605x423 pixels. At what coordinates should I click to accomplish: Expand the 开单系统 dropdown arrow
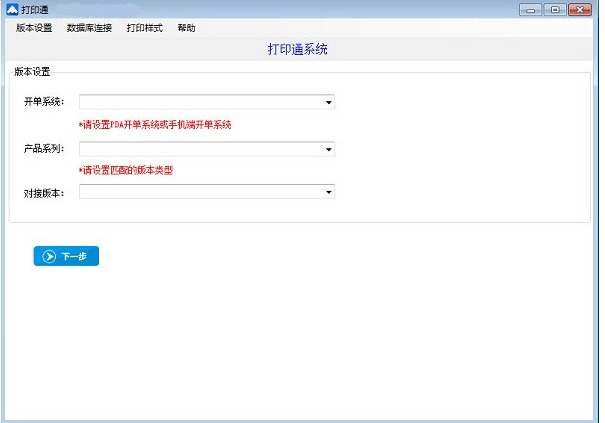click(328, 102)
